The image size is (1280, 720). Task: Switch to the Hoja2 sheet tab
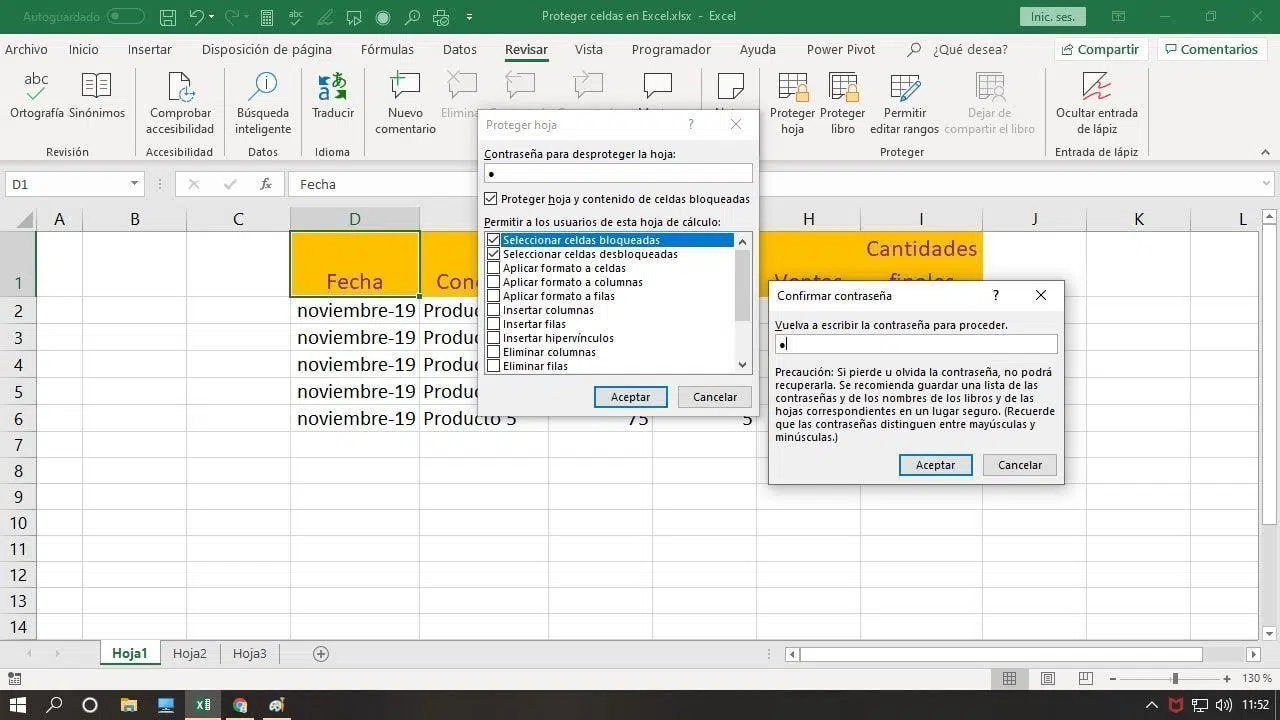pyautogui.click(x=189, y=653)
